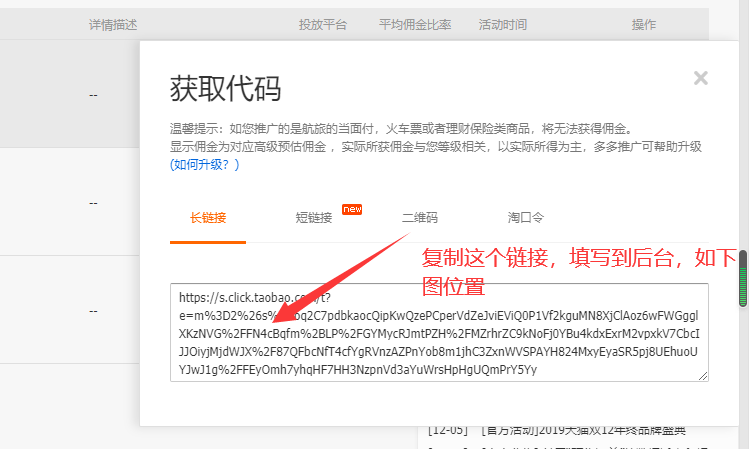Close the 获取代码 dialog
Screen dimensions: 749x449
point(701,78)
